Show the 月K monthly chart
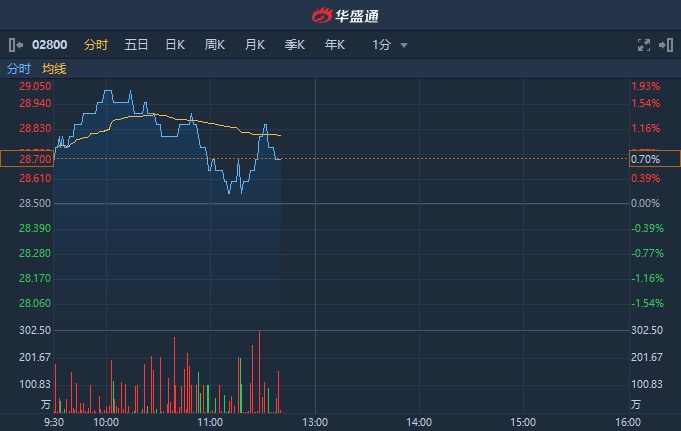This screenshot has height=431, width=681. tap(255, 44)
